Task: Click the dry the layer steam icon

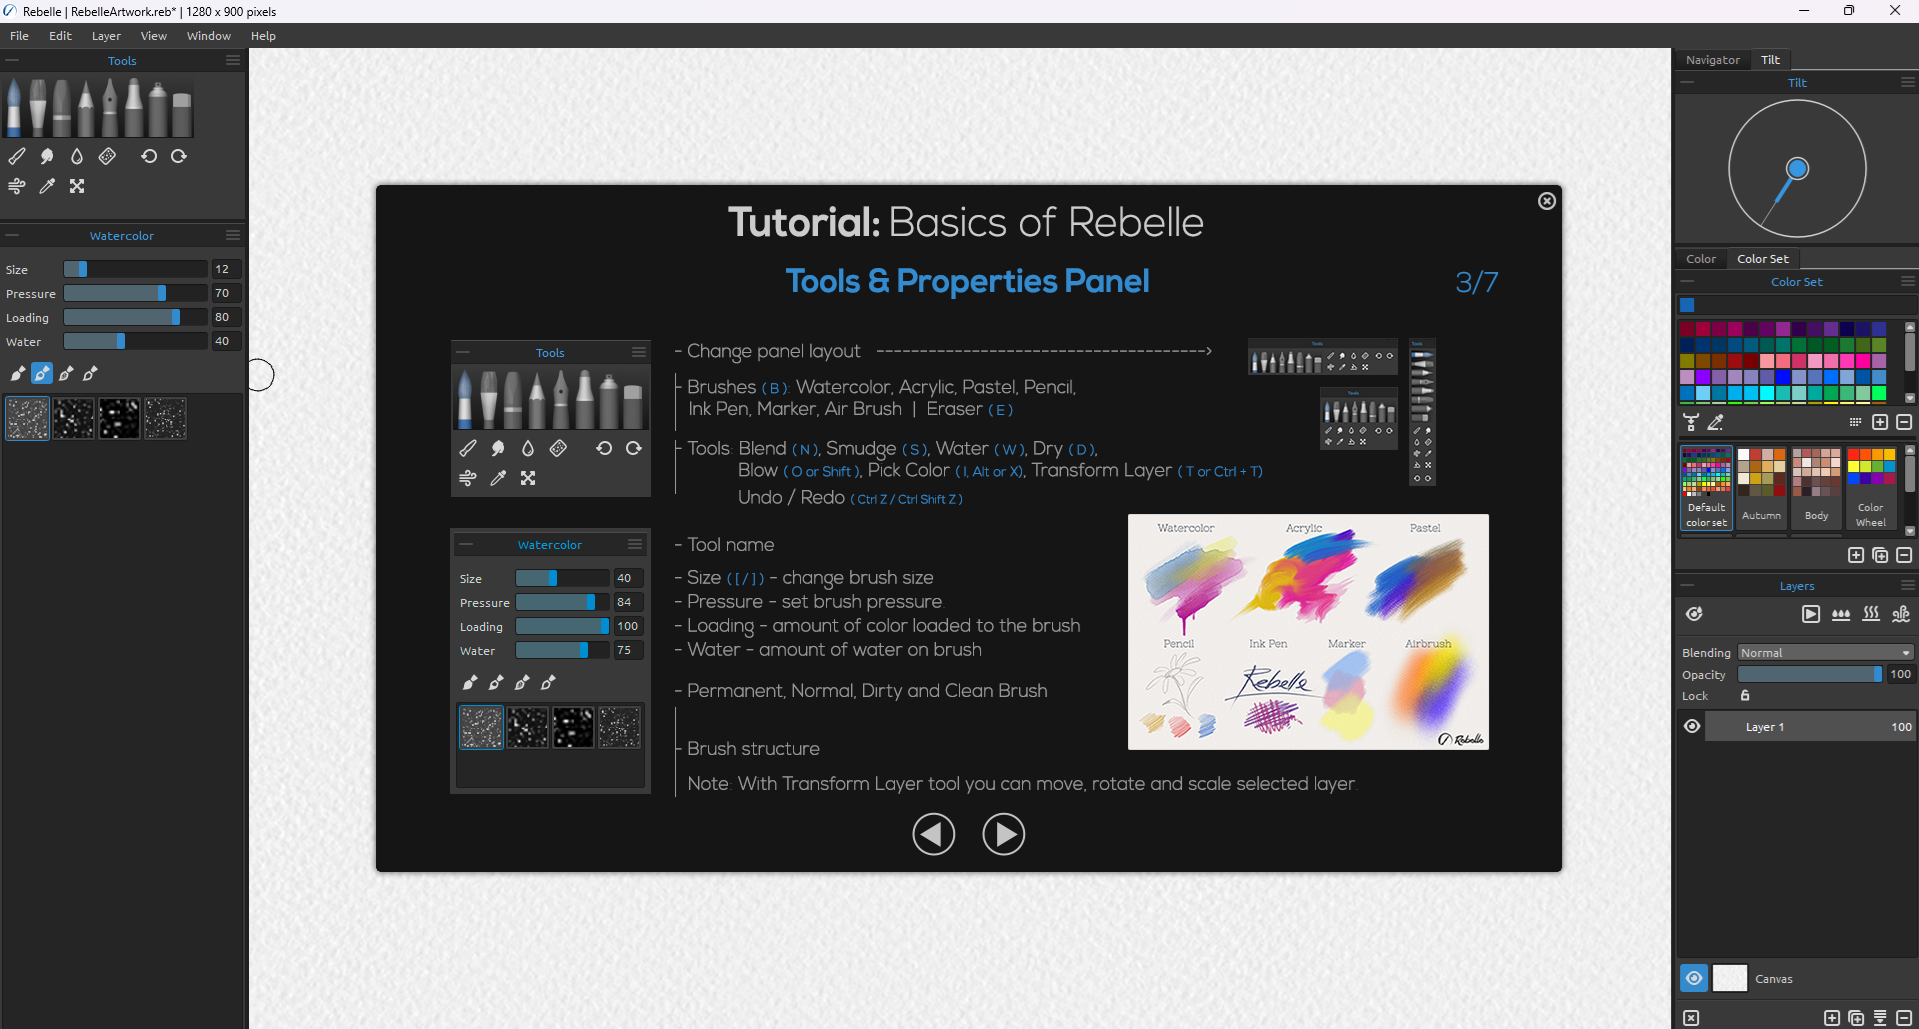Action: (x=1871, y=614)
